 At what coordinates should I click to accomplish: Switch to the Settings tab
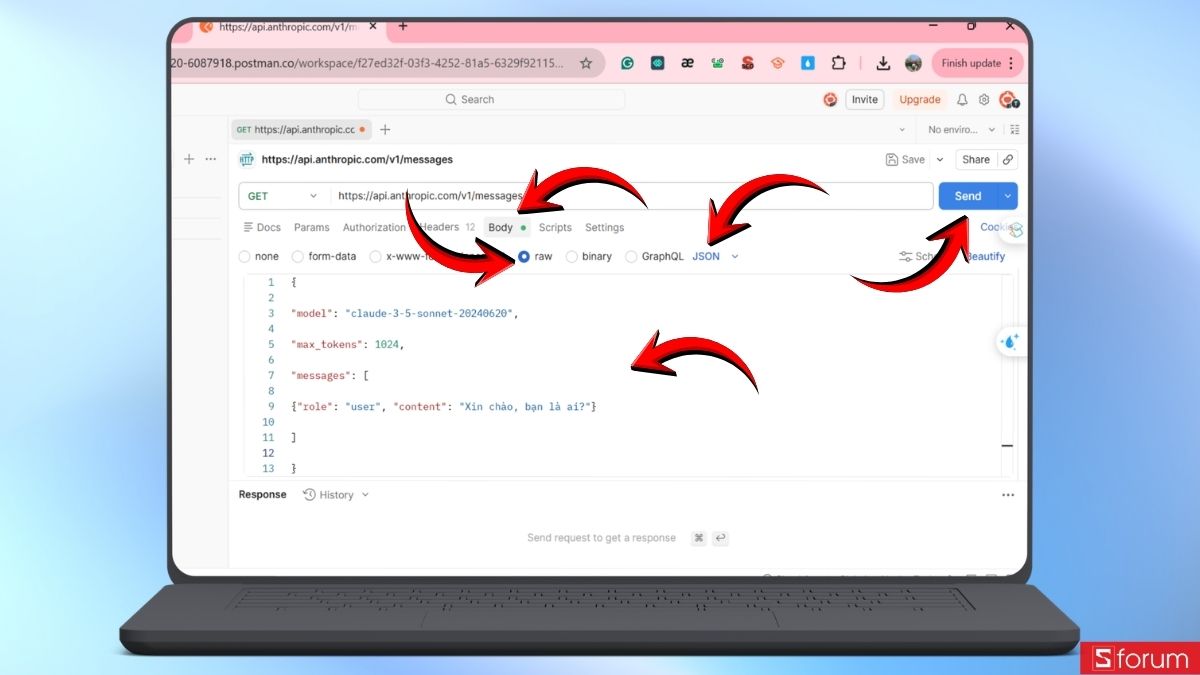coord(604,228)
